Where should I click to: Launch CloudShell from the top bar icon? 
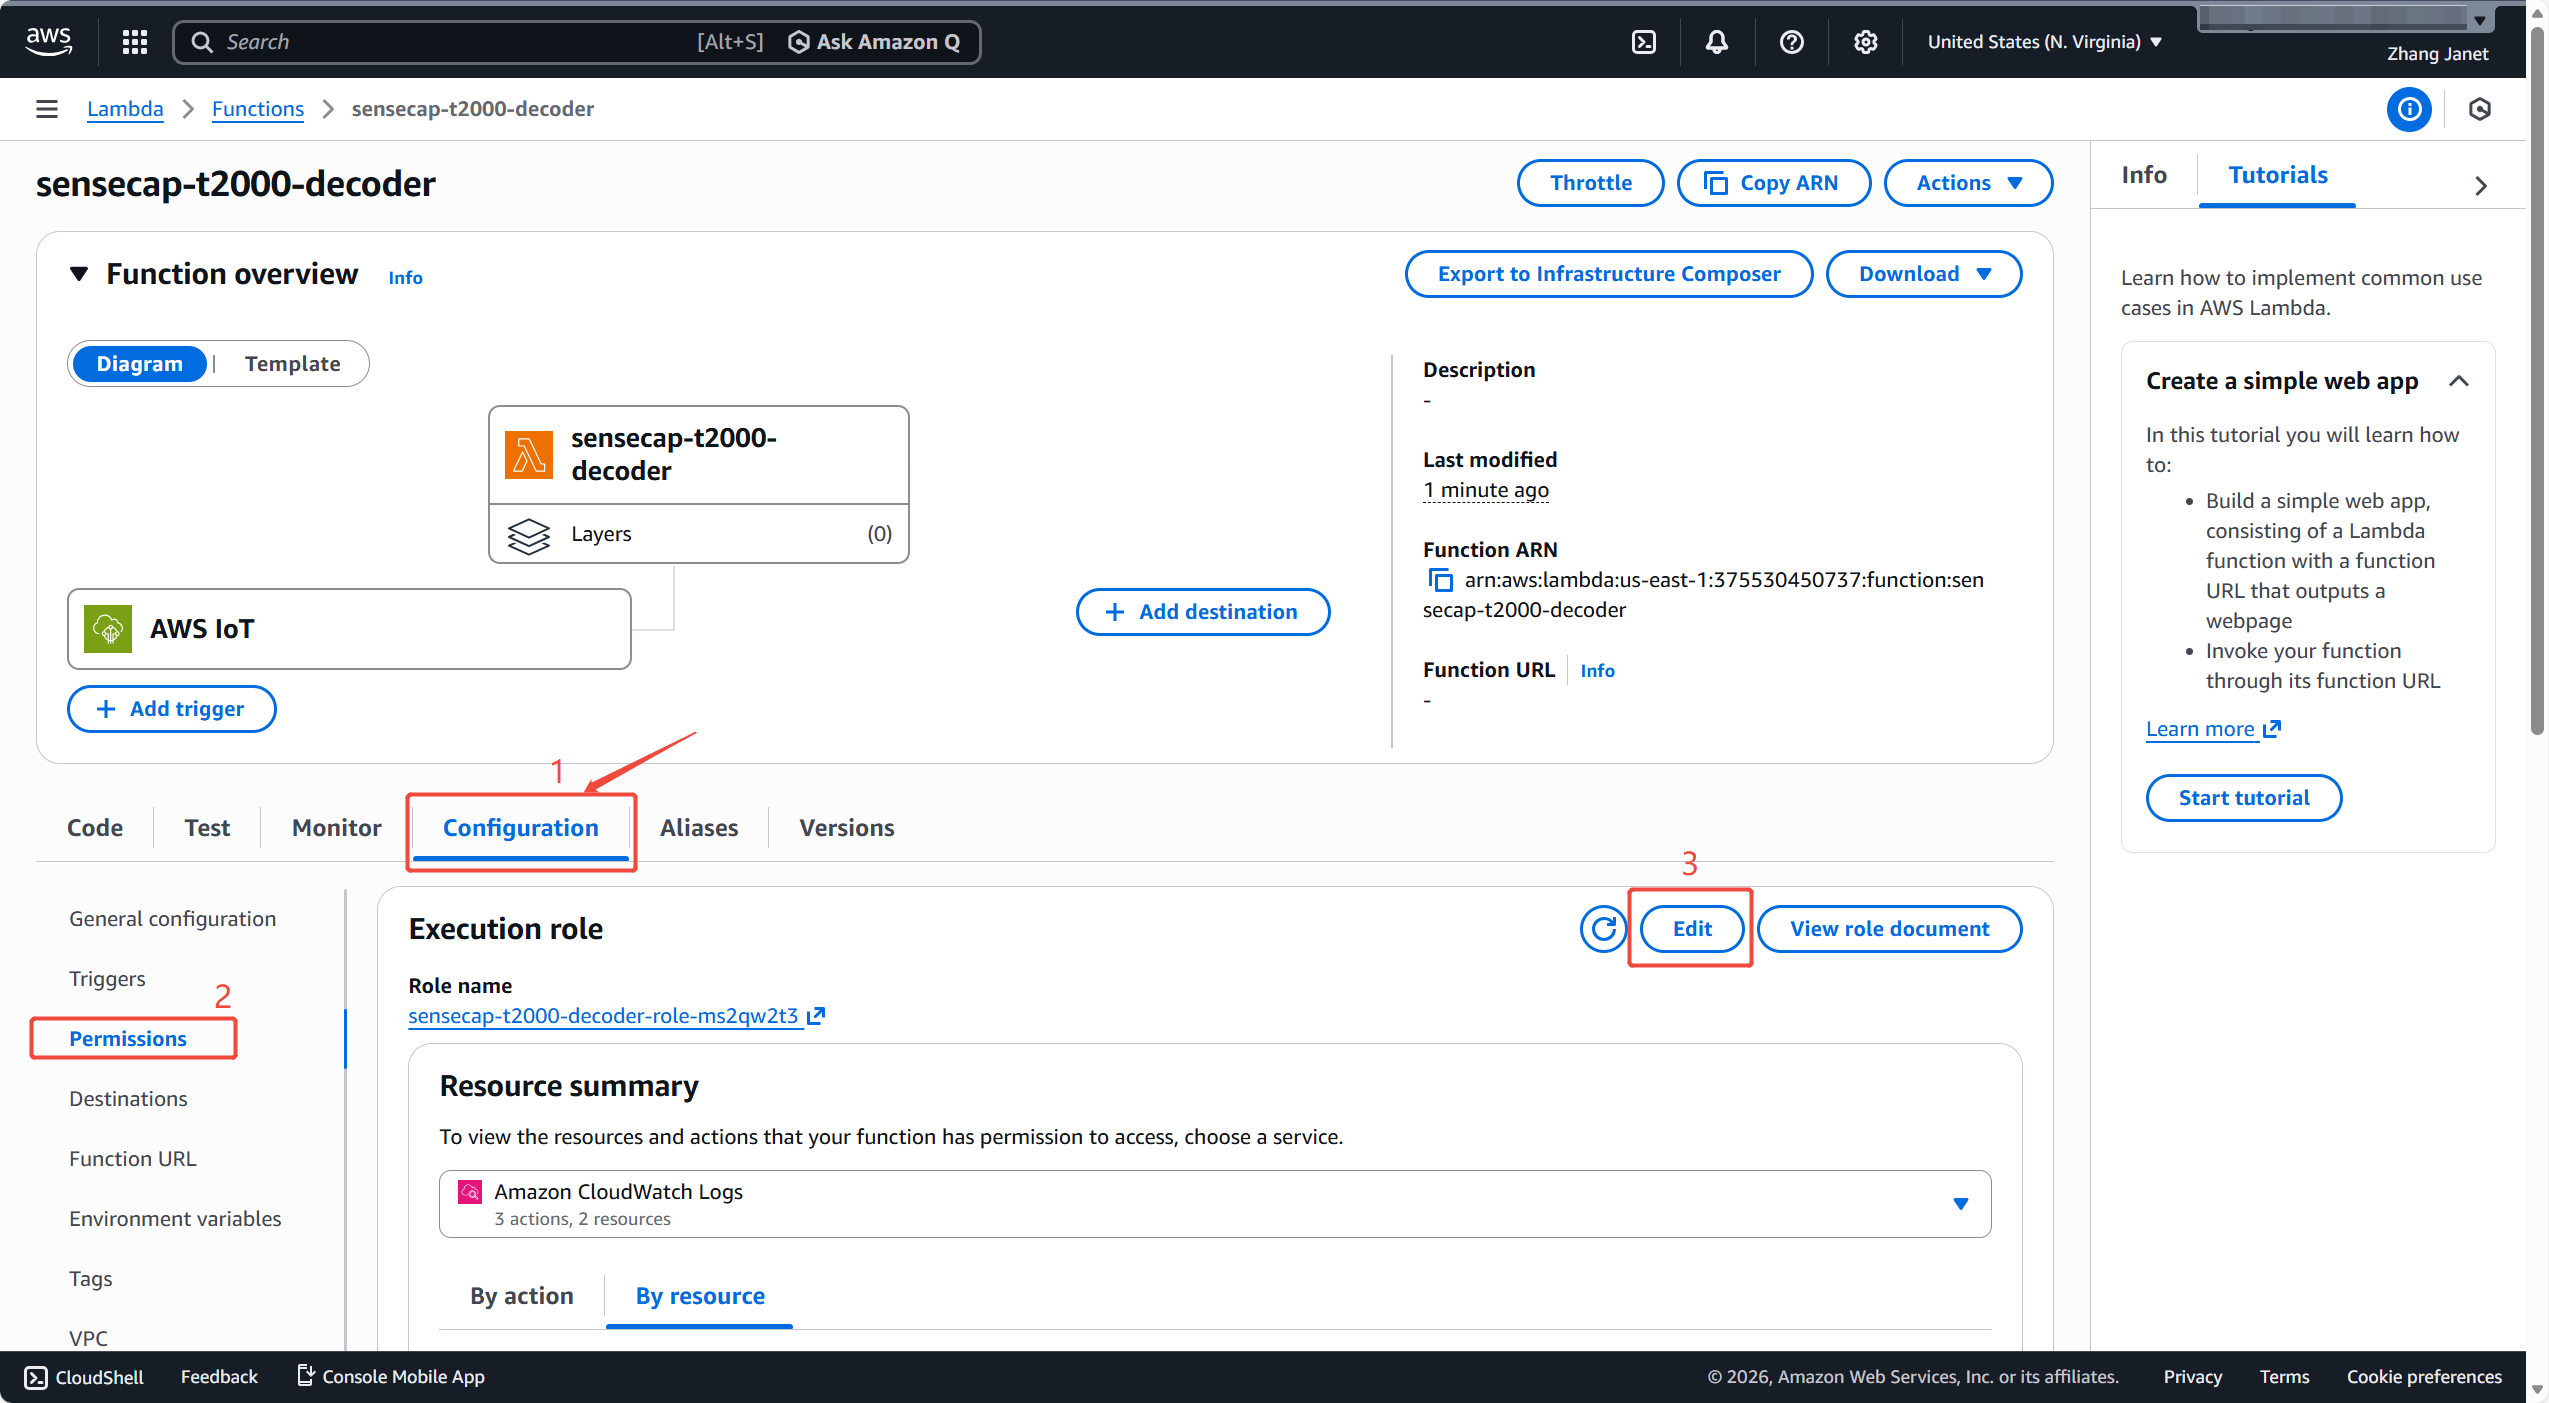pyautogui.click(x=1643, y=42)
